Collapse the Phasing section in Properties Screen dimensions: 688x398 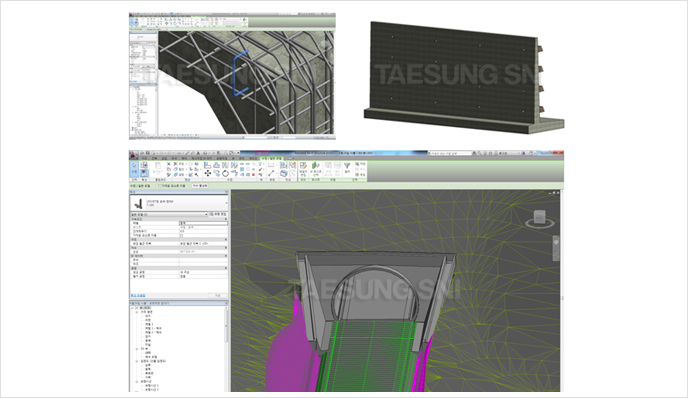tap(226, 268)
